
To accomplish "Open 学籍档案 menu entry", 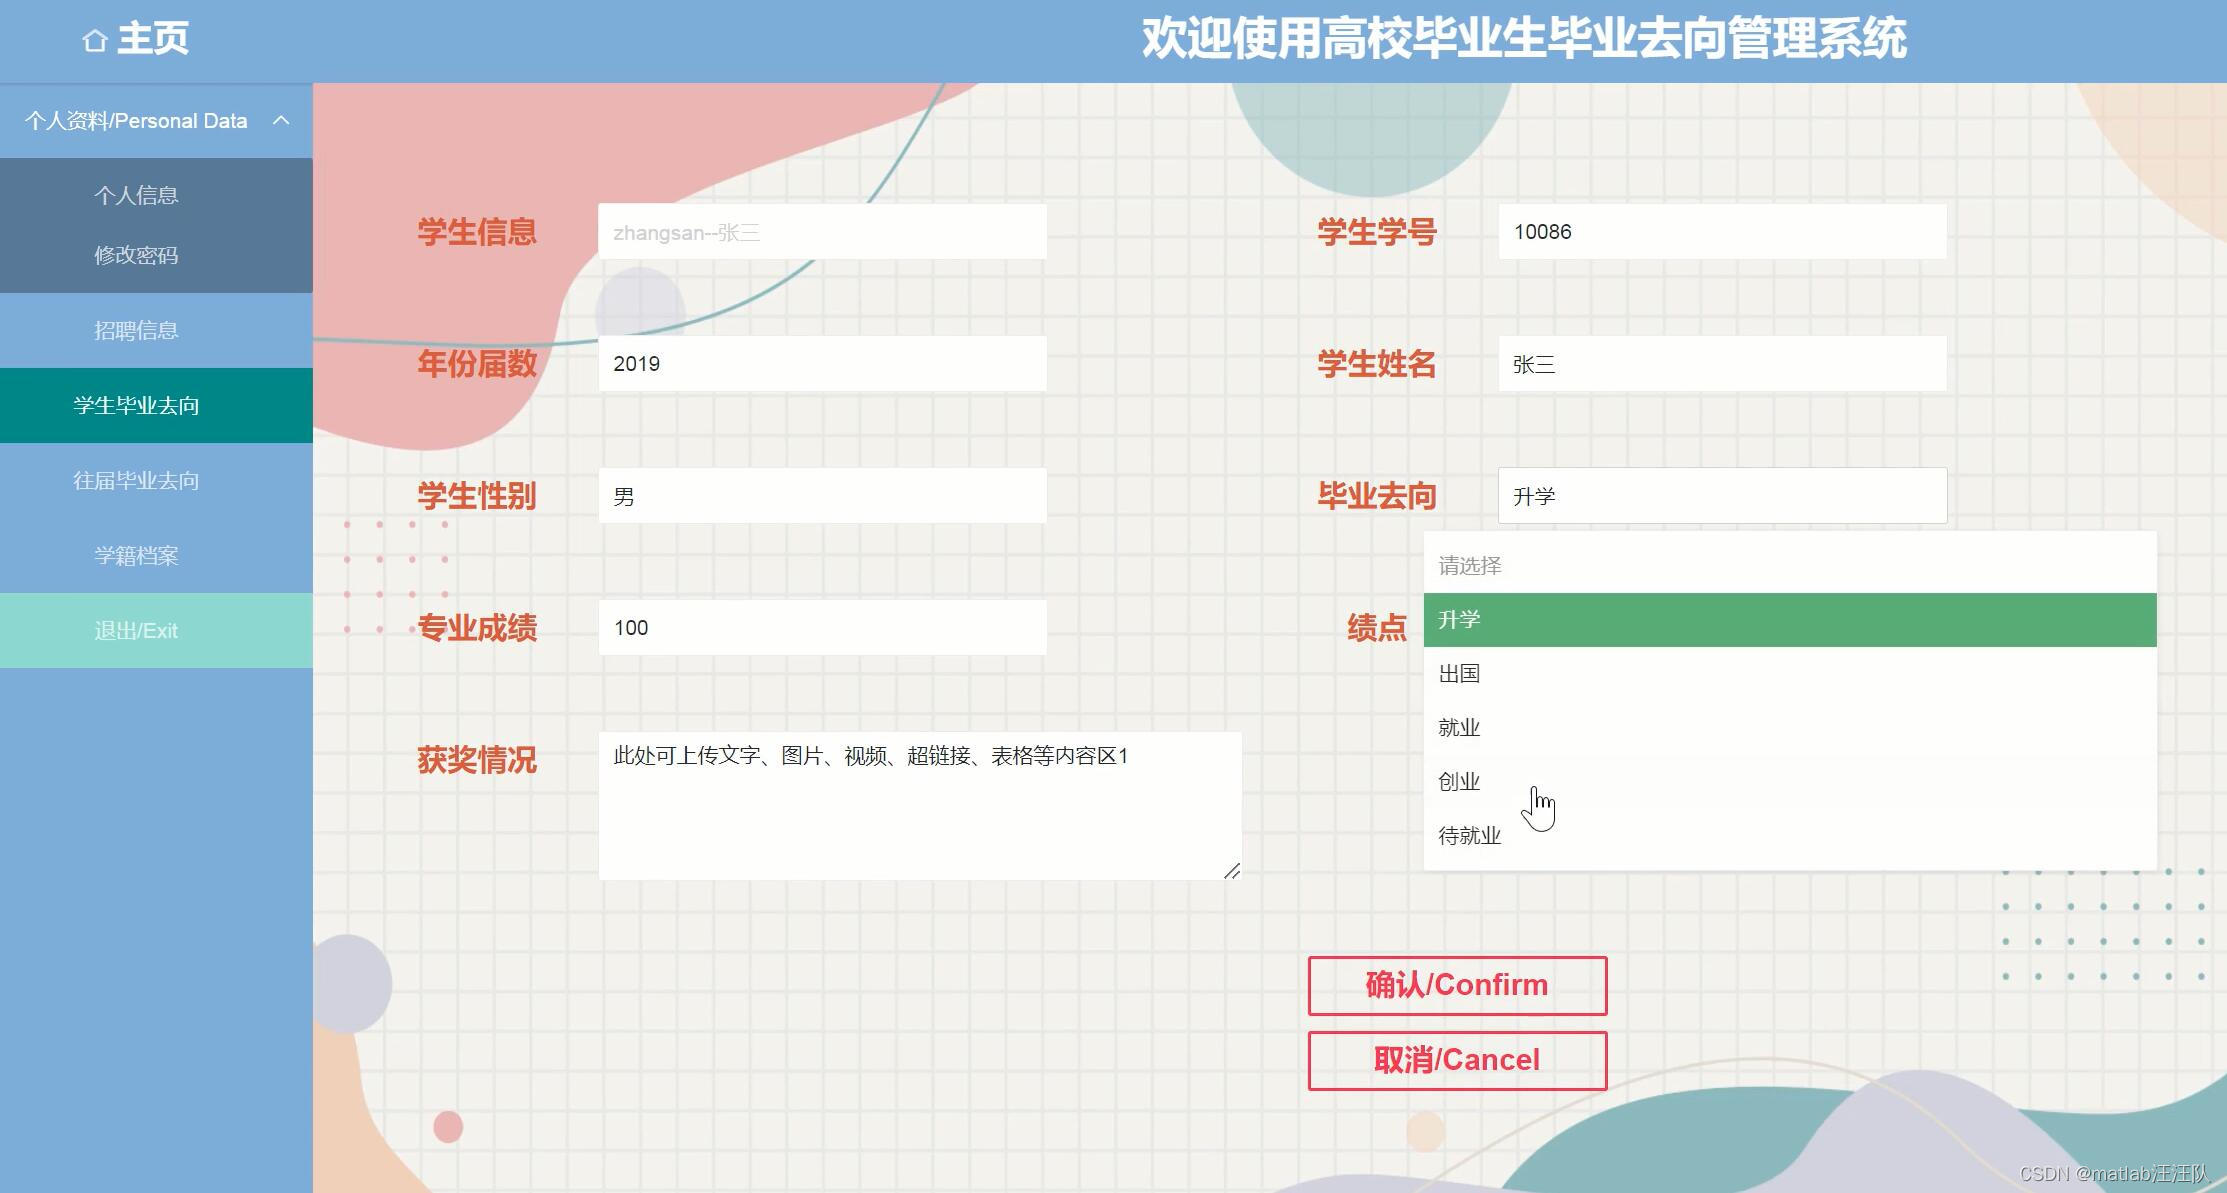I will point(136,555).
